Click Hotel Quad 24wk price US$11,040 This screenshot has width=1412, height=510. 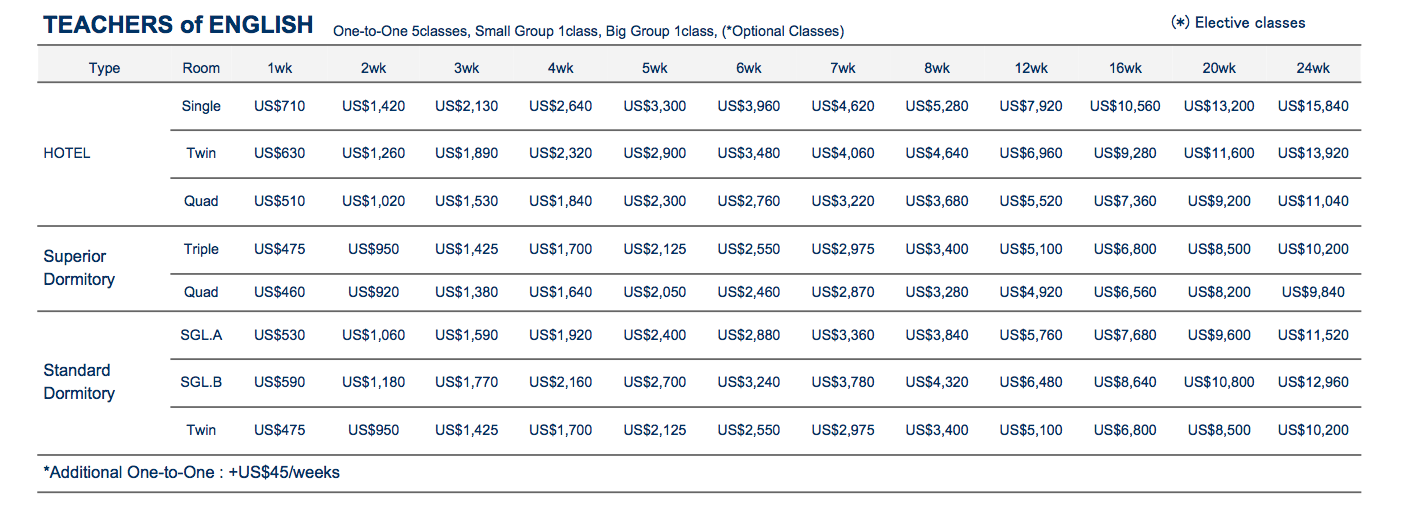[1313, 201]
